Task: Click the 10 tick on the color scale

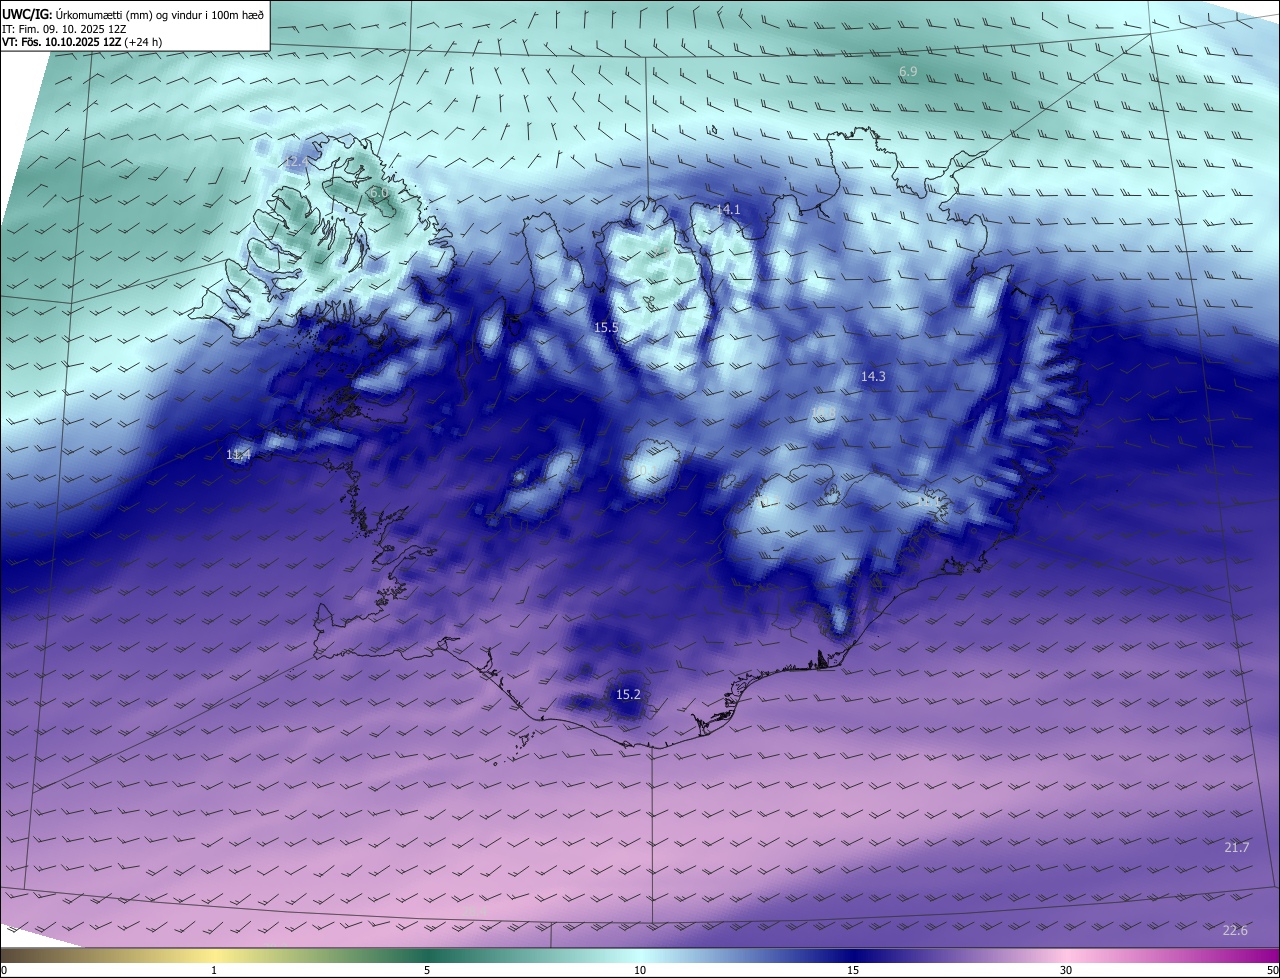Action: click(640, 970)
